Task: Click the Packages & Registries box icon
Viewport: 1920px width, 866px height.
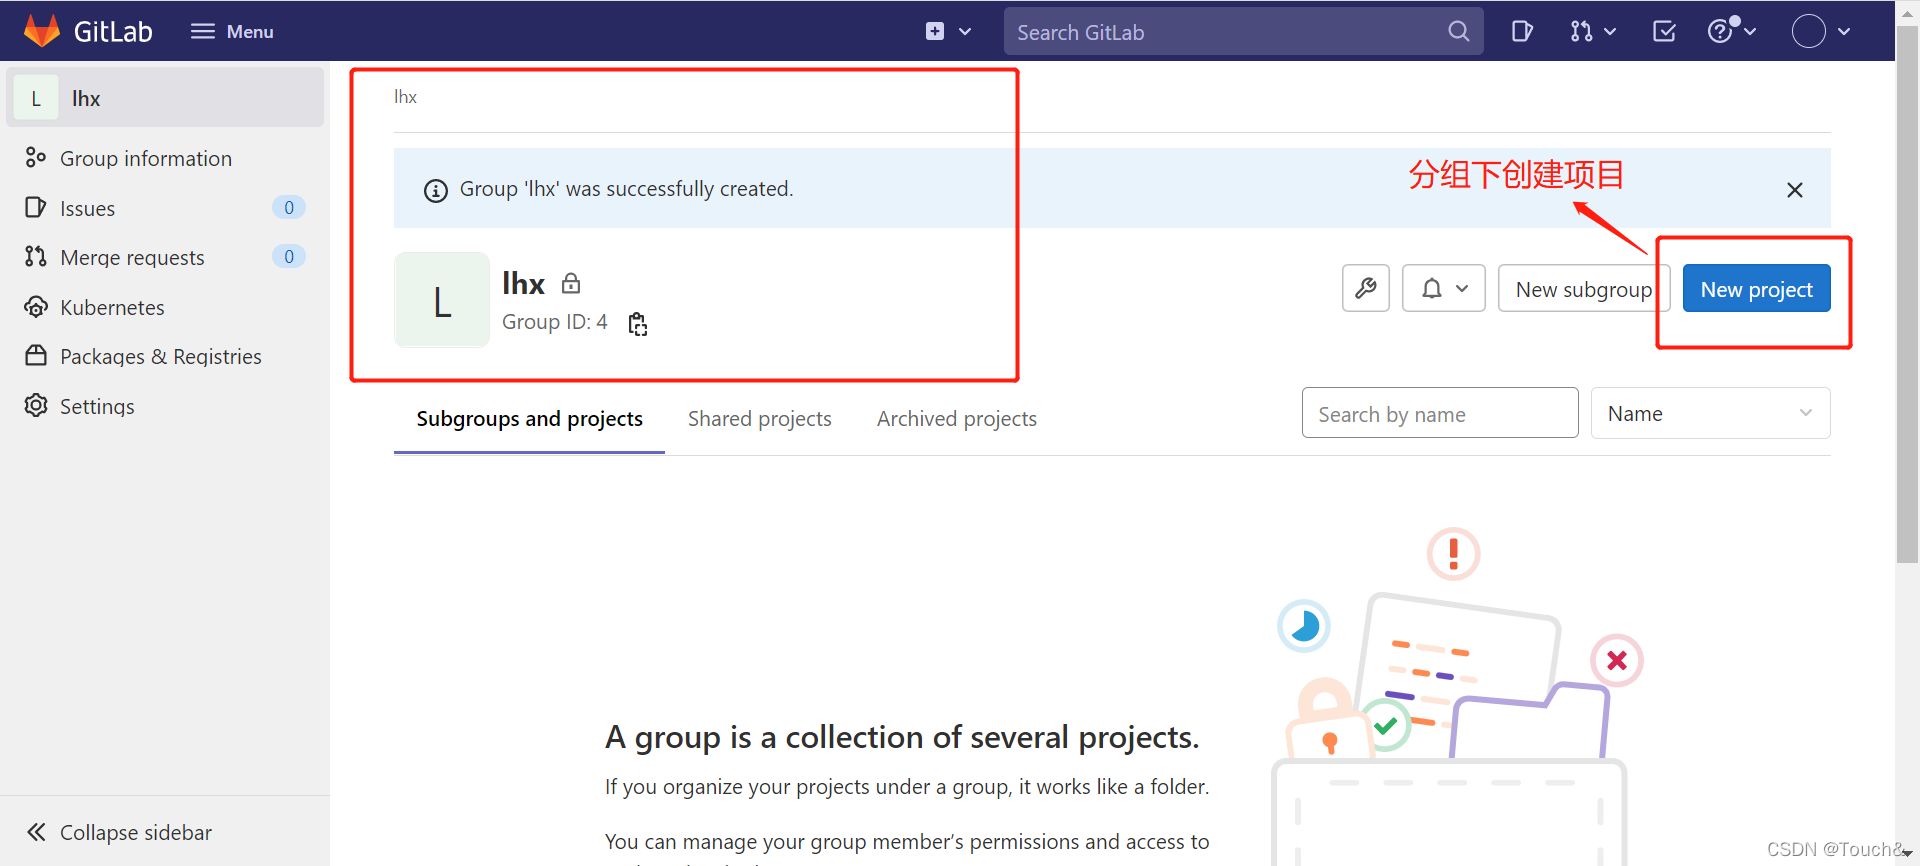Action: pos(36,355)
